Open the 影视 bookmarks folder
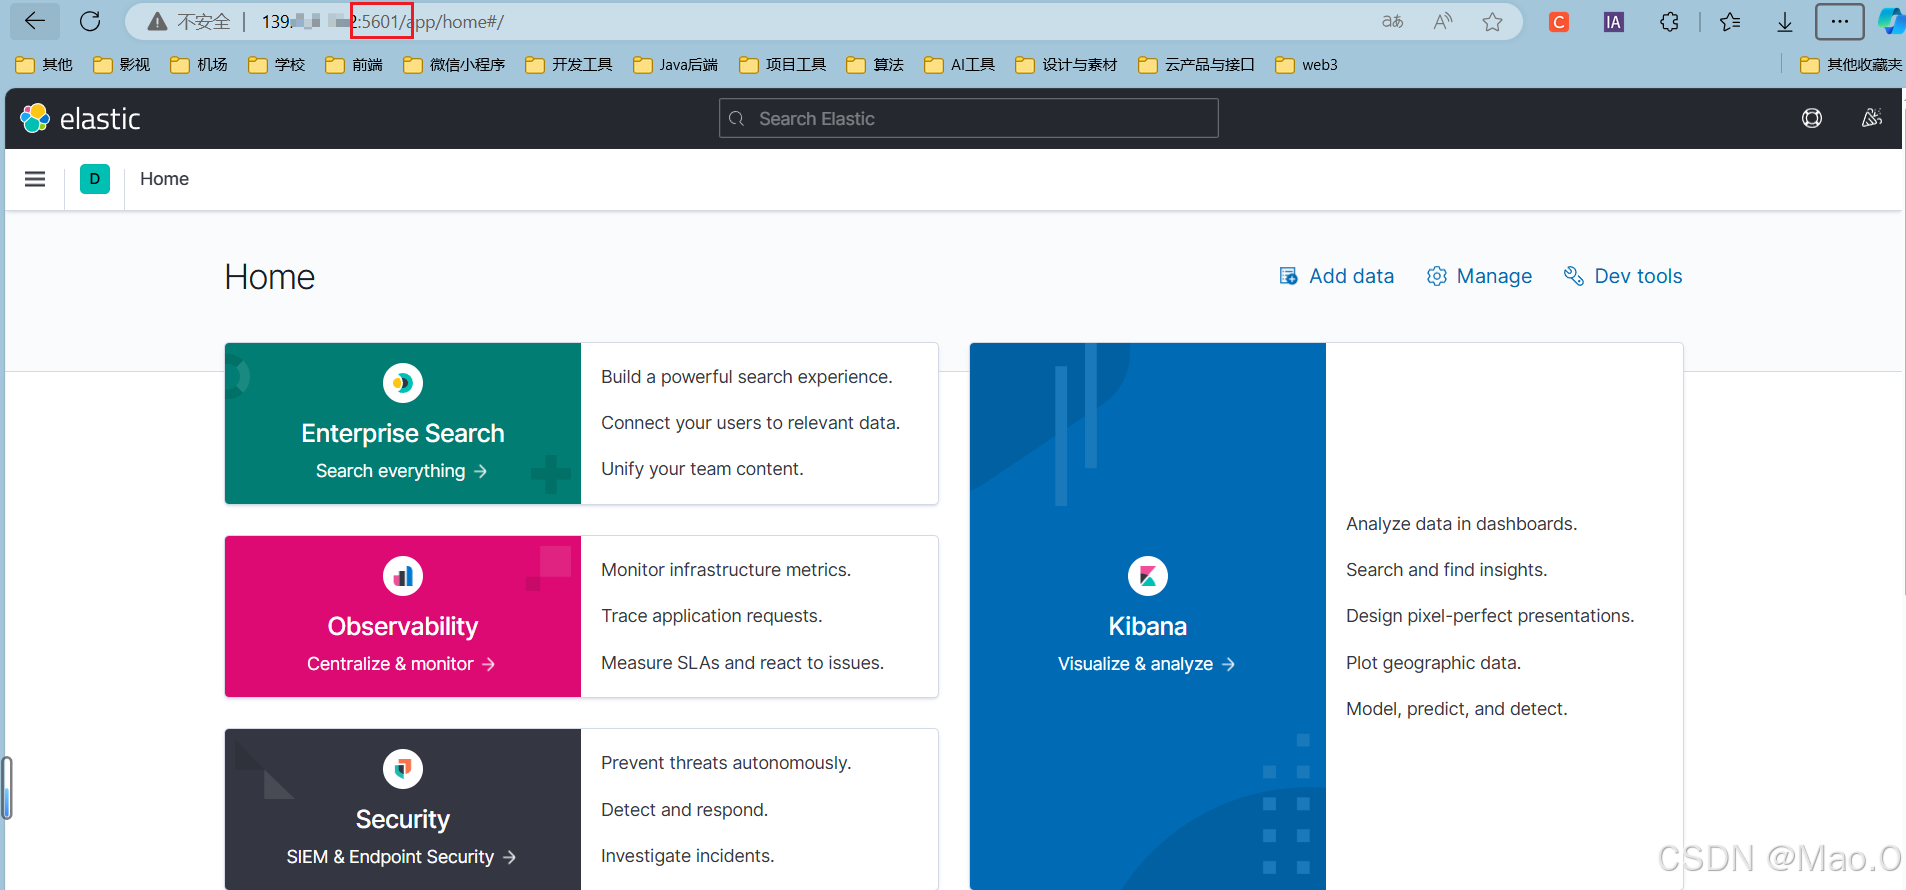1906x890 pixels. [x=121, y=65]
